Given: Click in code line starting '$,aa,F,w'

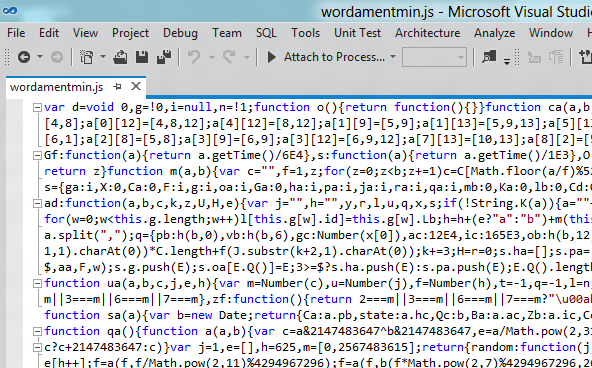Looking at the screenshot, I should coord(318,267).
